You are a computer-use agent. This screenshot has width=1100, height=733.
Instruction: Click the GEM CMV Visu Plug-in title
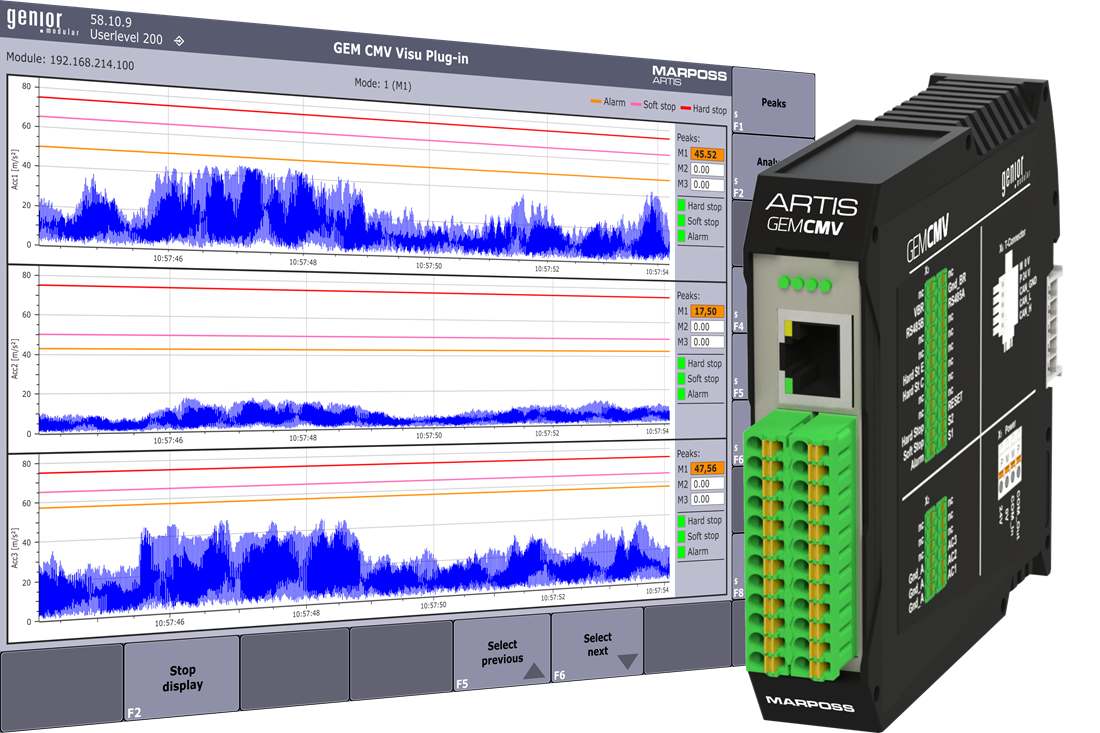pos(401,53)
